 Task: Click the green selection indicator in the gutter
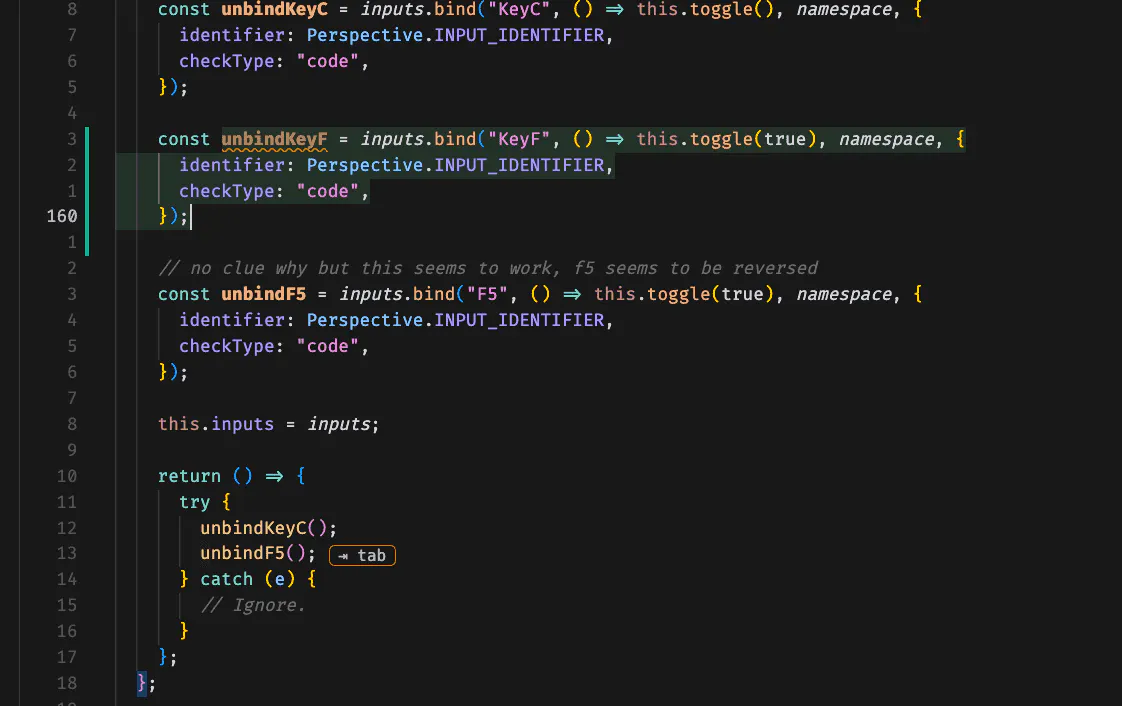[x=86, y=180]
